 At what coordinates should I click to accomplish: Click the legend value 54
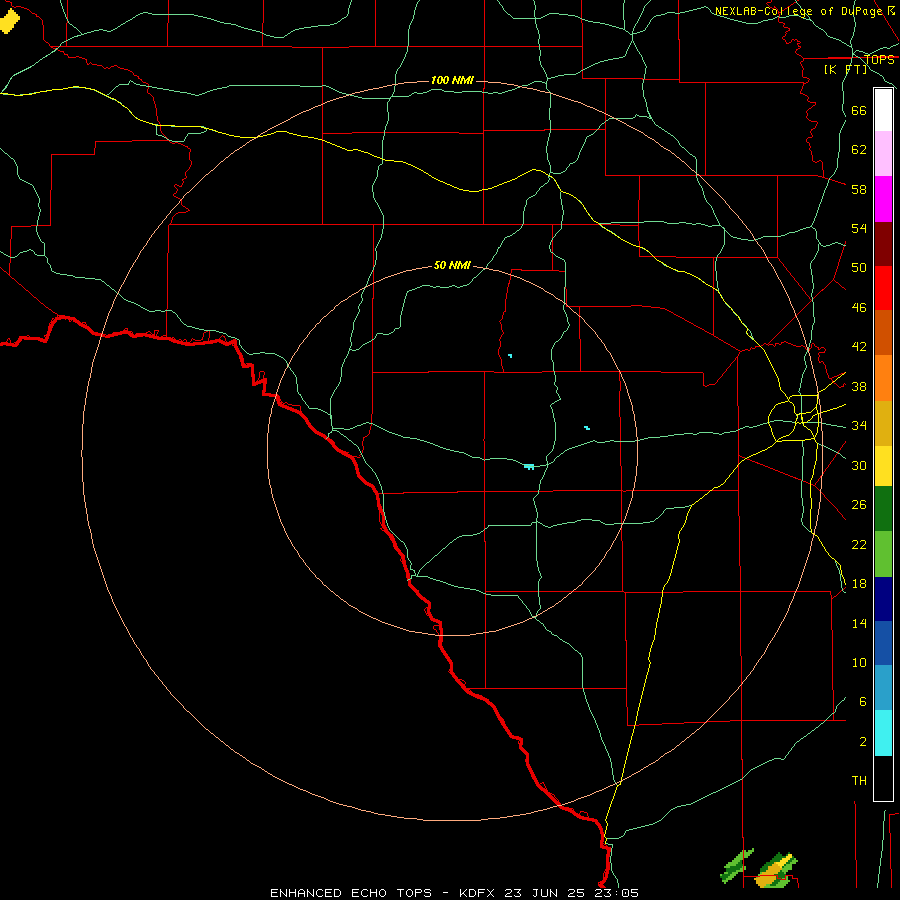859,228
